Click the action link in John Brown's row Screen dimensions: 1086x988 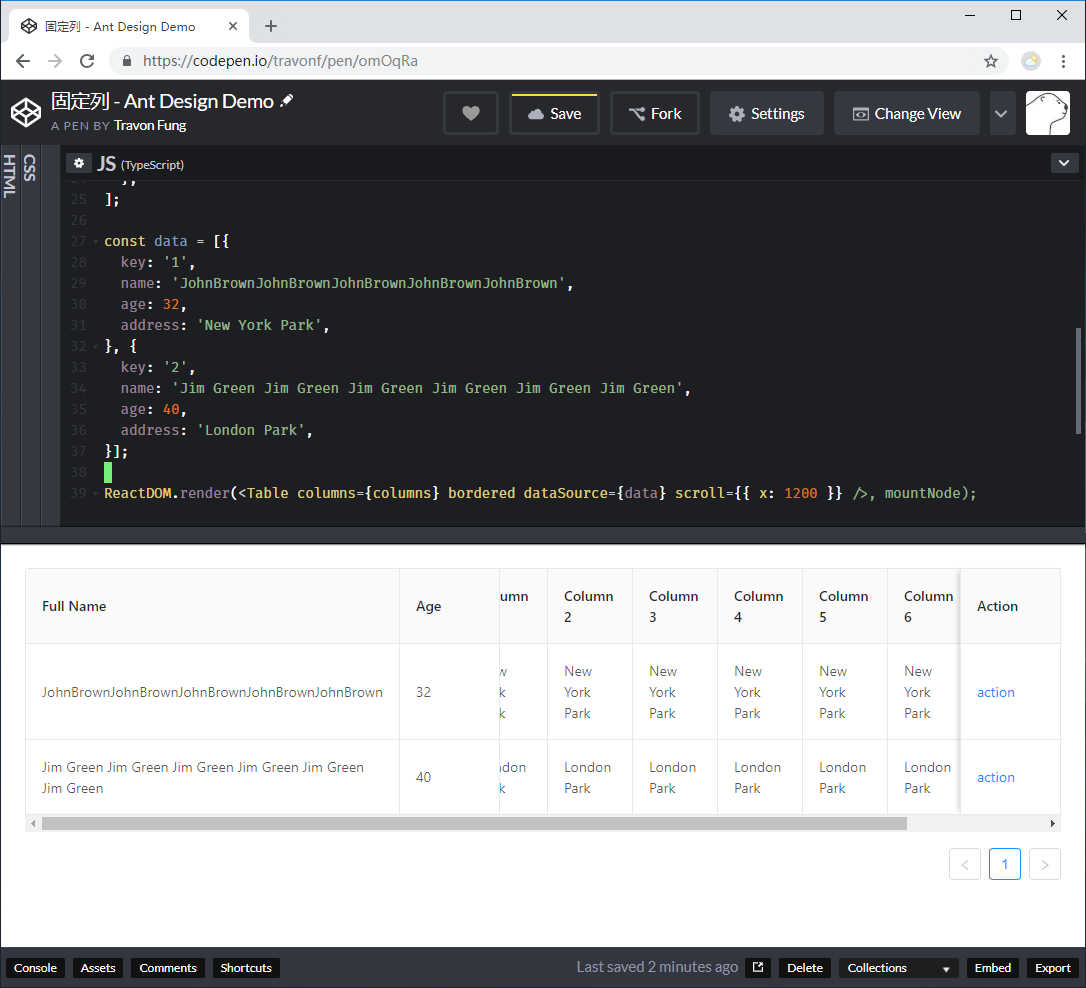995,692
